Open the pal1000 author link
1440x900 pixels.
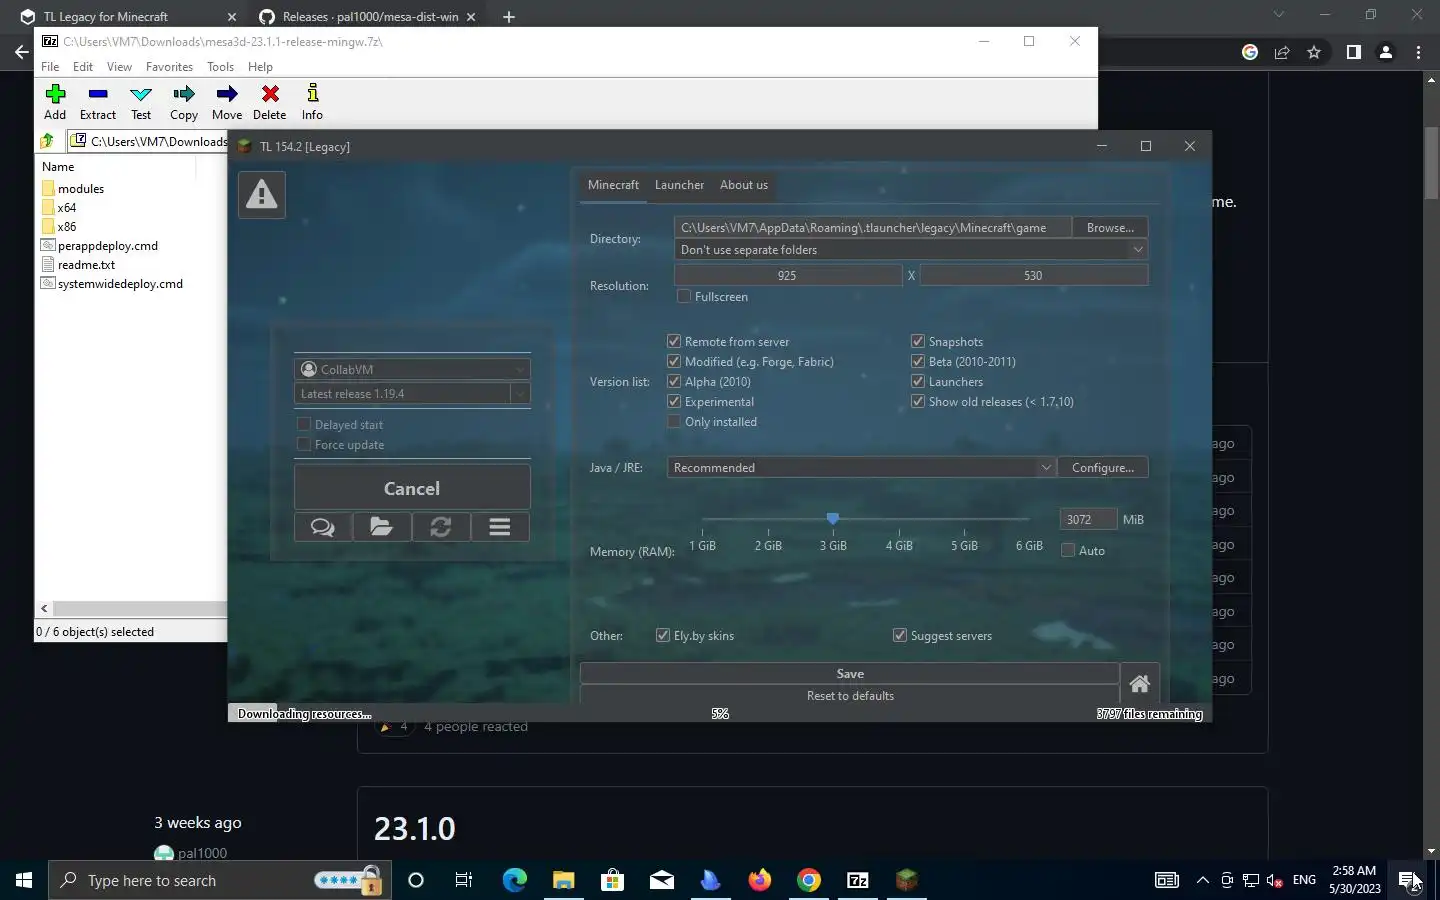coord(202,853)
